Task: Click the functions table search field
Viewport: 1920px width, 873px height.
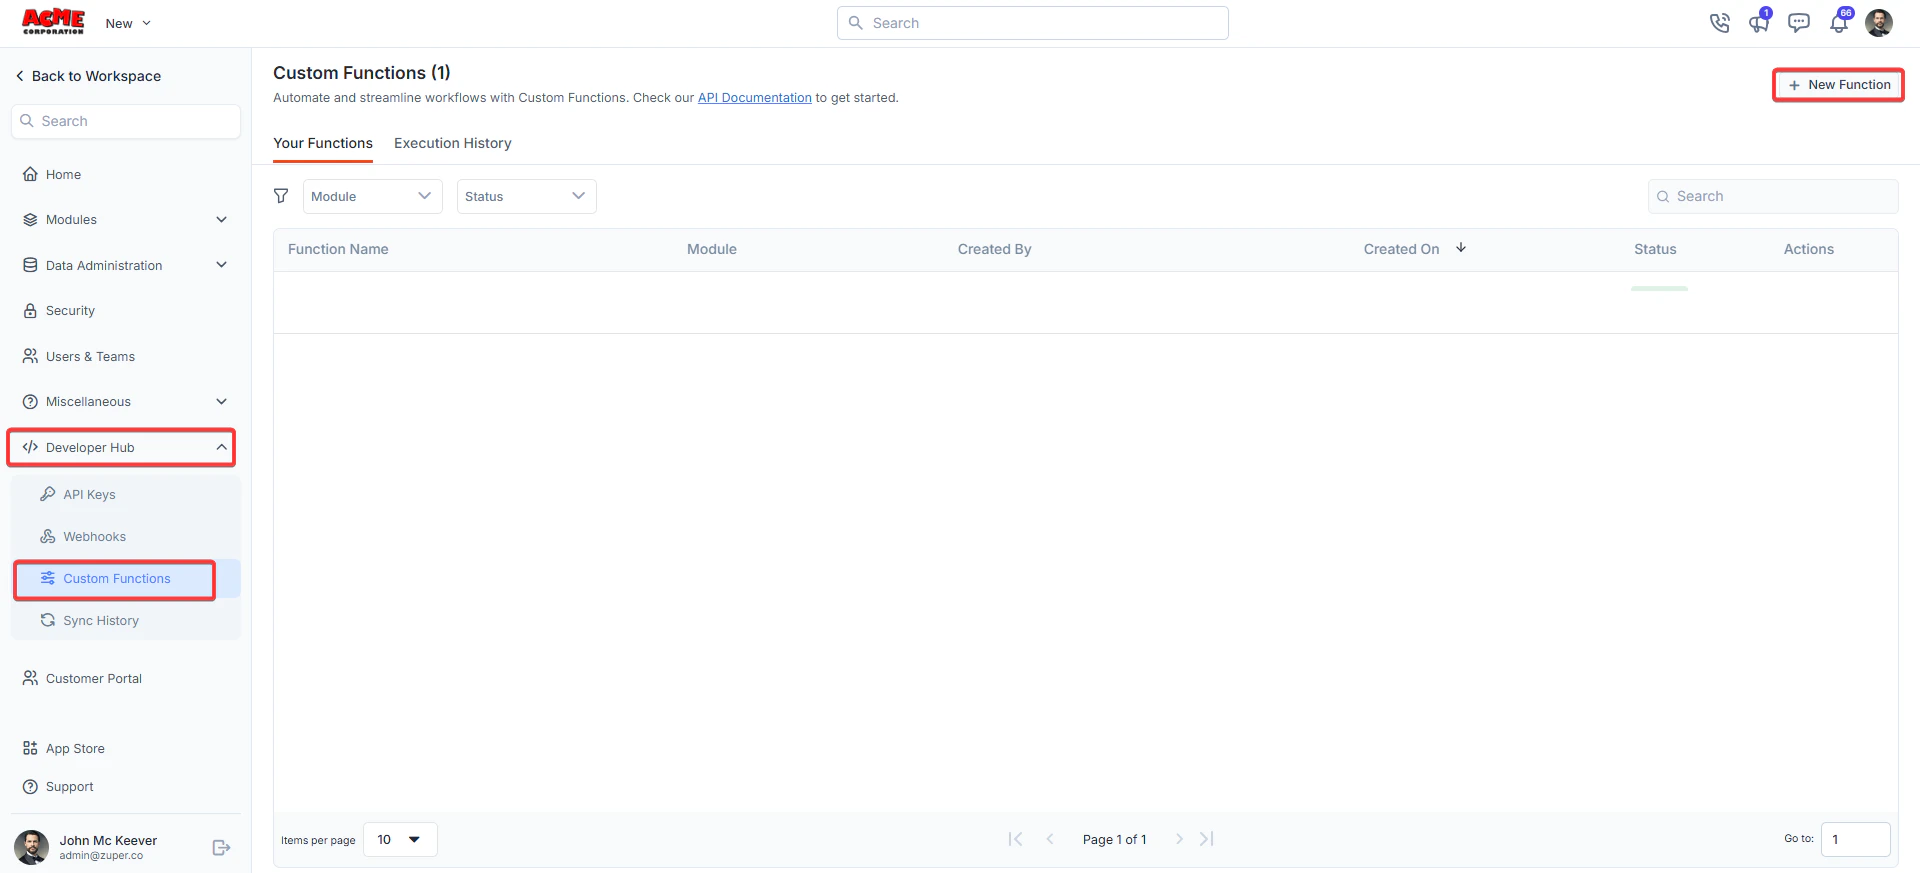Action: (x=1772, y=196)
